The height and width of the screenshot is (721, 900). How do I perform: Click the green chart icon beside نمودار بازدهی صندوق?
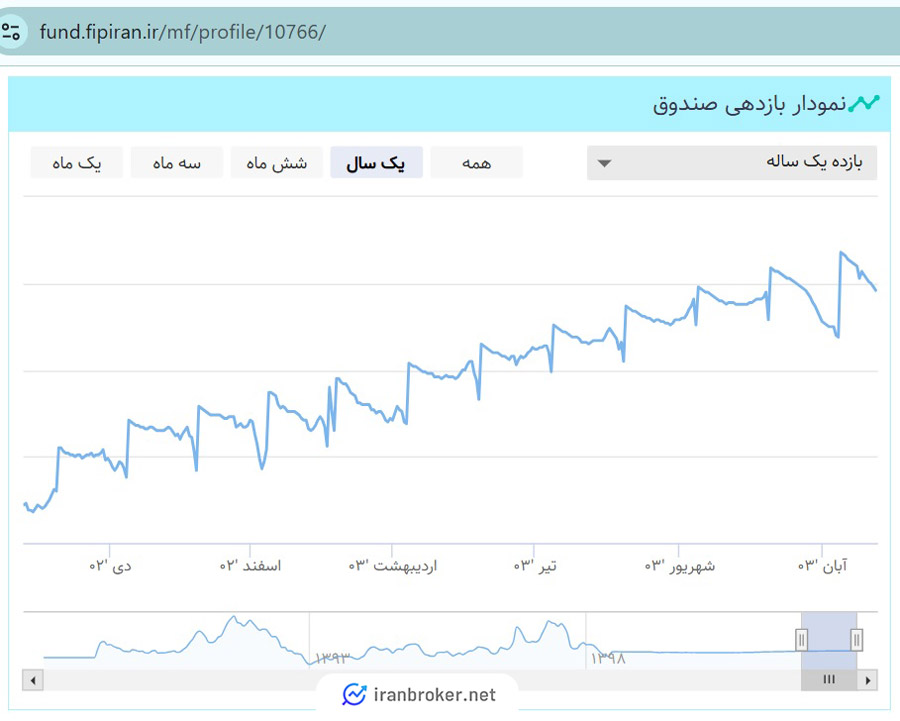click(x=864, y=103)
